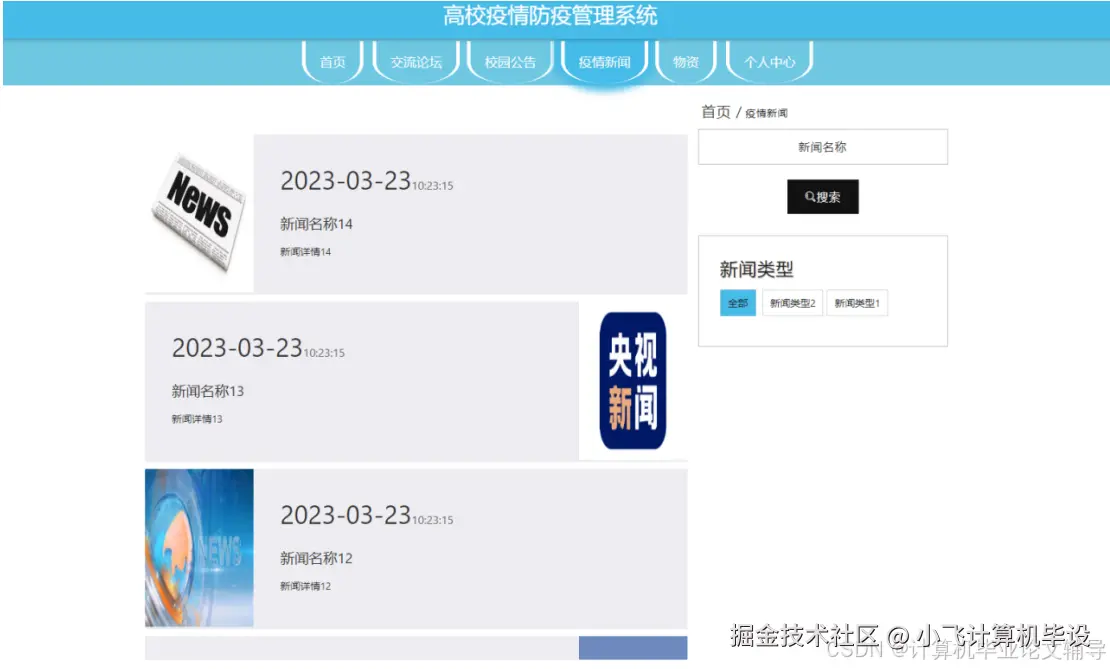Click the 搜索 search button
Viewport: 1110px width, 669px height.
tap(823, 196)
